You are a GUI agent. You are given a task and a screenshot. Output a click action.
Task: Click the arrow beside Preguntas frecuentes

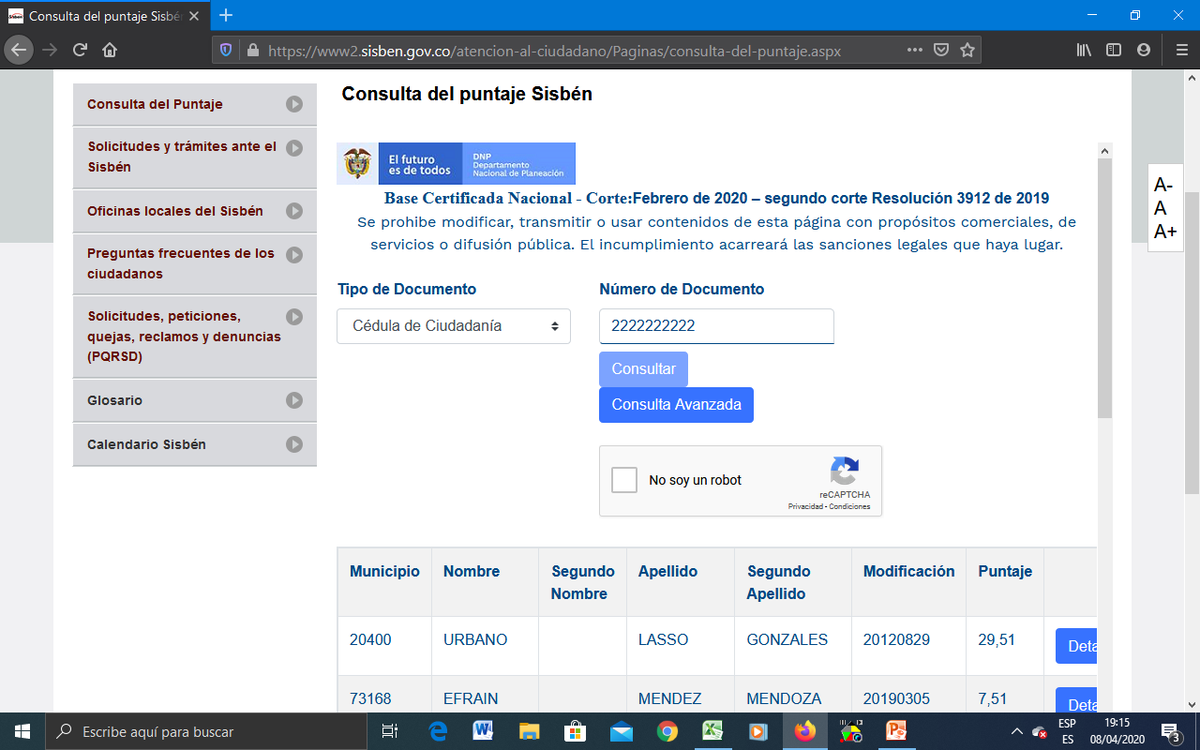click(294, 254)
